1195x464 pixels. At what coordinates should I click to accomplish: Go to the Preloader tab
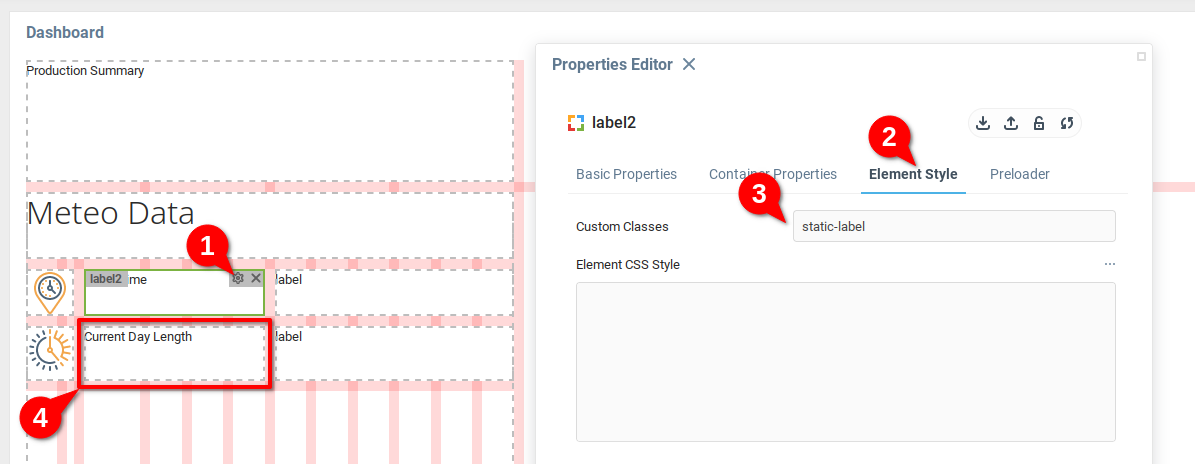pos(1019,174)
